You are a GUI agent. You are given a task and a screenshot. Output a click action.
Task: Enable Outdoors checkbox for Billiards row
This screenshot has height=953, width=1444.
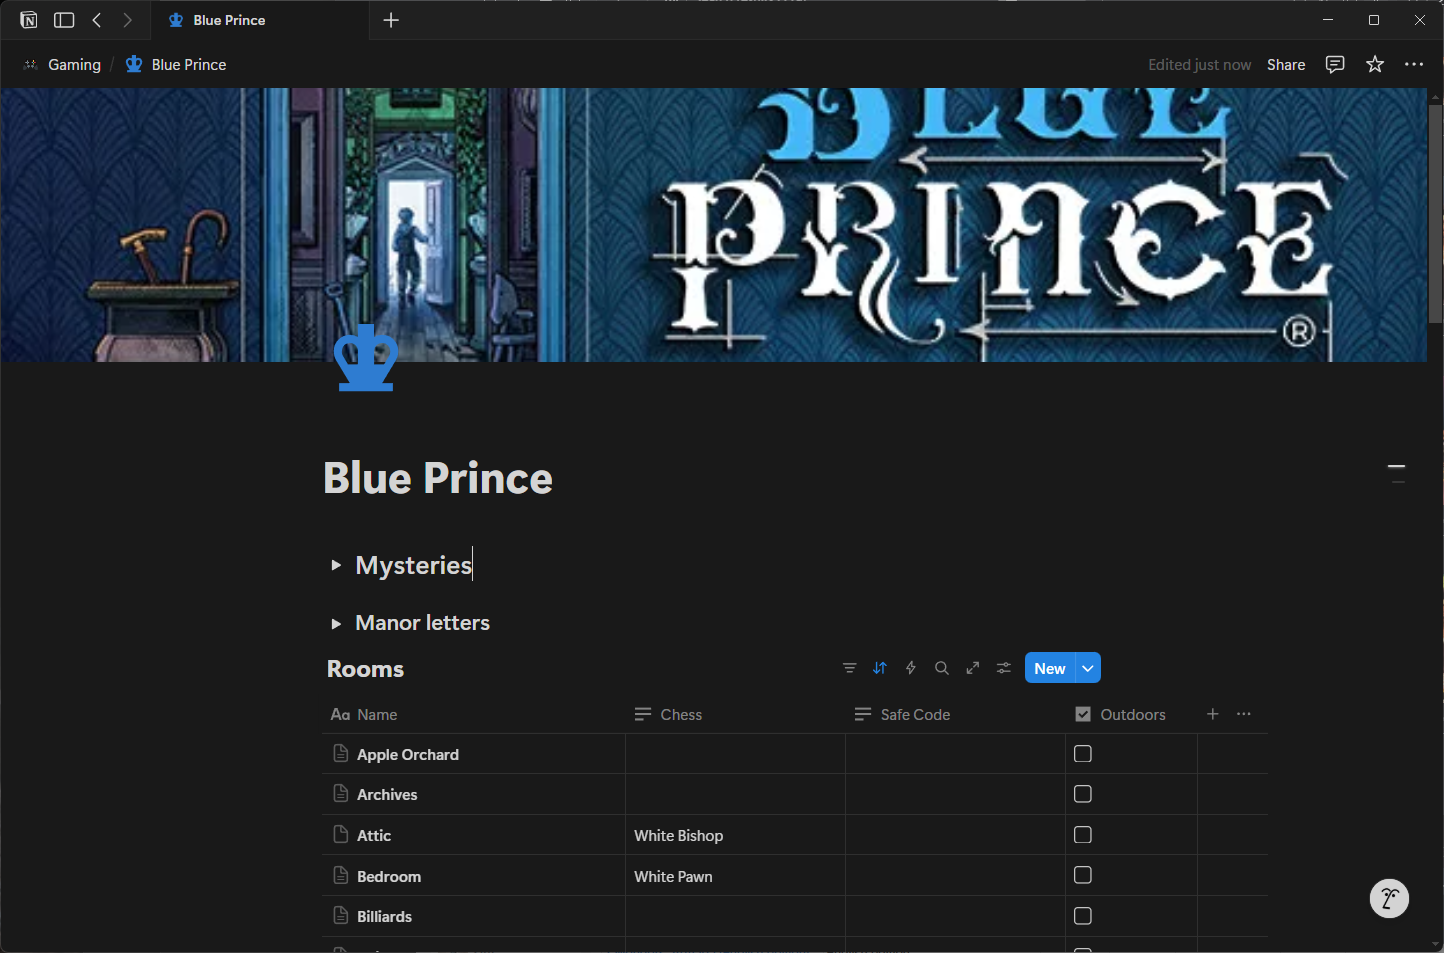click(1082, 916)
